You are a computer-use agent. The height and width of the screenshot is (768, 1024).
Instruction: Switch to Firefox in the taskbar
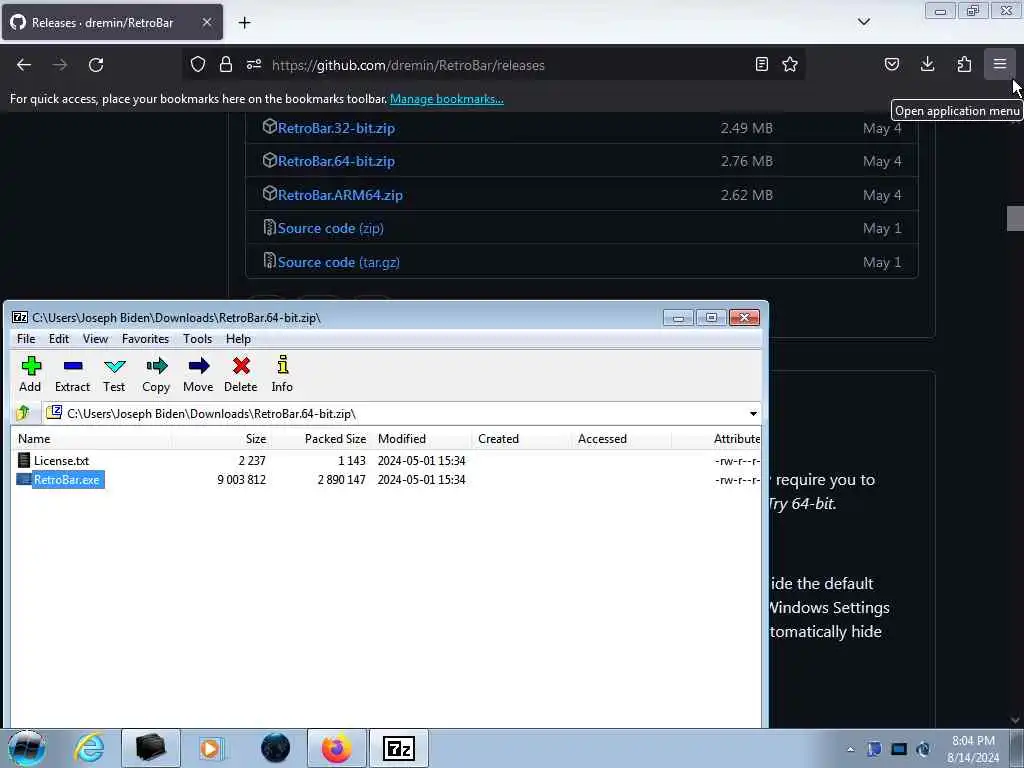tap(336, 748)
